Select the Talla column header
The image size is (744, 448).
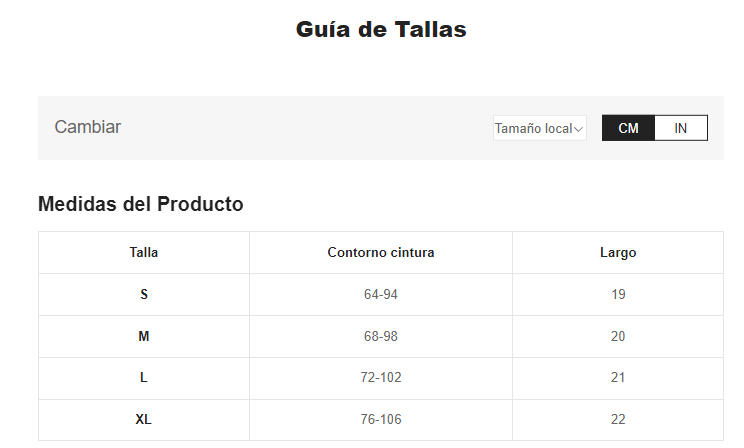click(x=144, y=253)
